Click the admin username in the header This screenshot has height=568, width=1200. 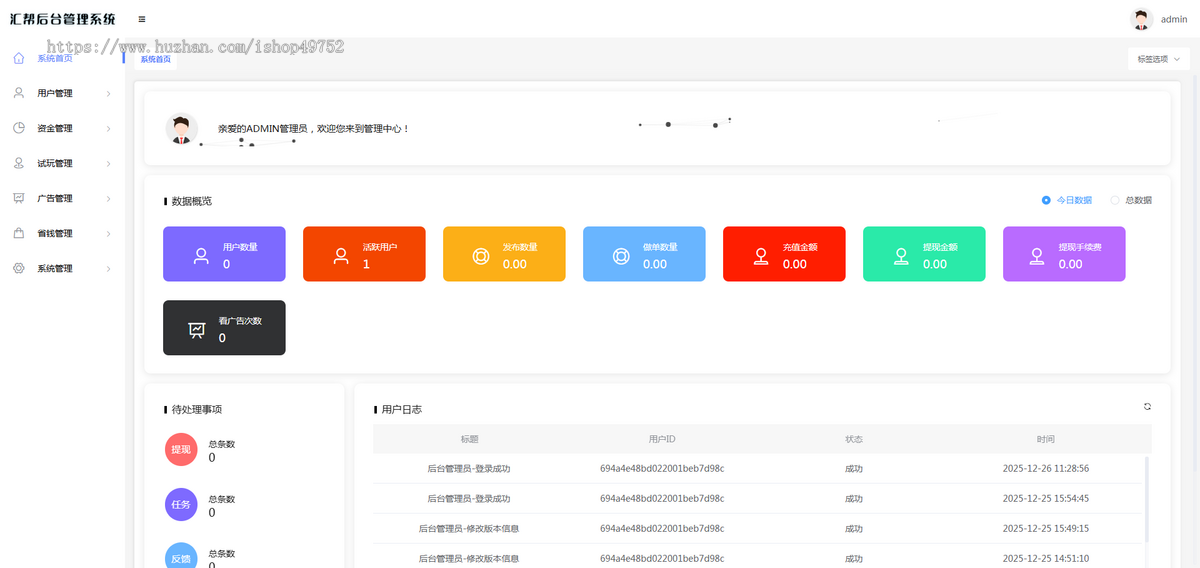1174,19
